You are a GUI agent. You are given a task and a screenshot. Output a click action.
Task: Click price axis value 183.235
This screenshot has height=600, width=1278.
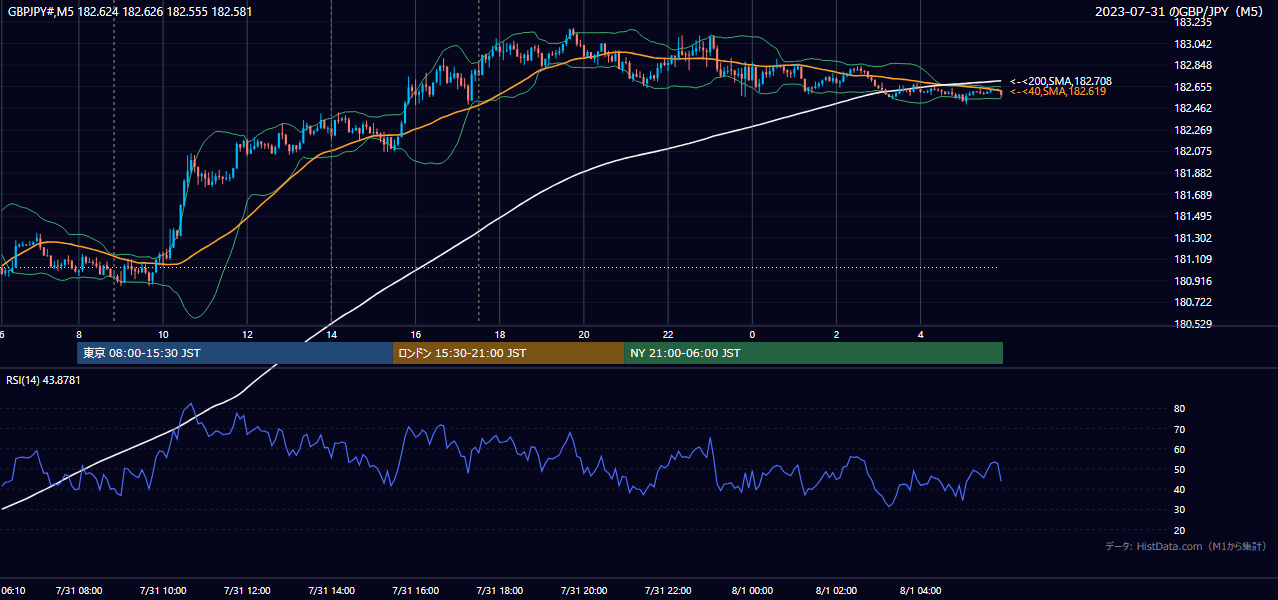click(x=1192, y=22)
